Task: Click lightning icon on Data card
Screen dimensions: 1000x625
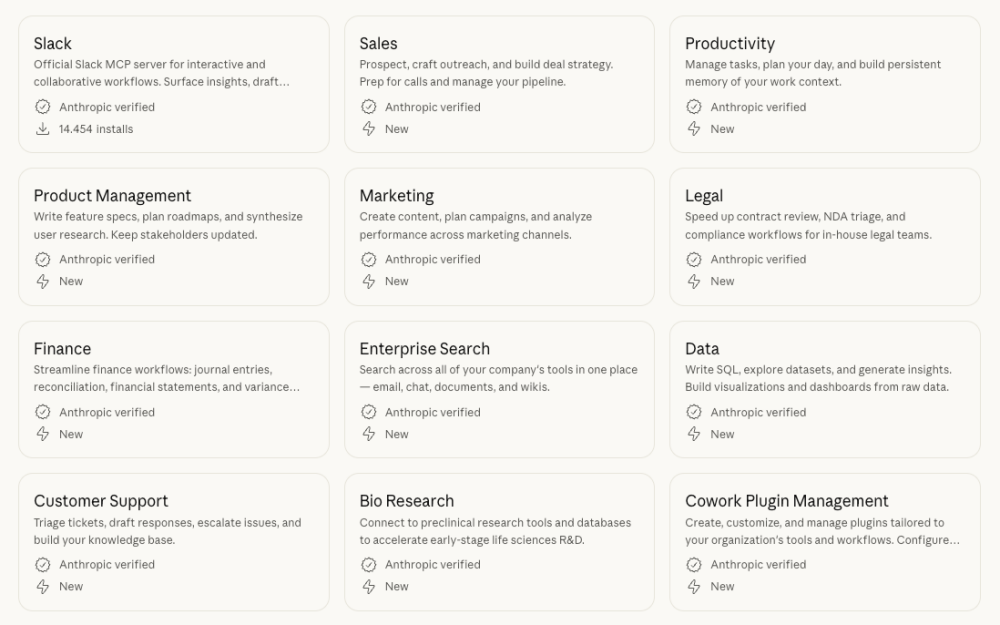Action: click(694, 434)
